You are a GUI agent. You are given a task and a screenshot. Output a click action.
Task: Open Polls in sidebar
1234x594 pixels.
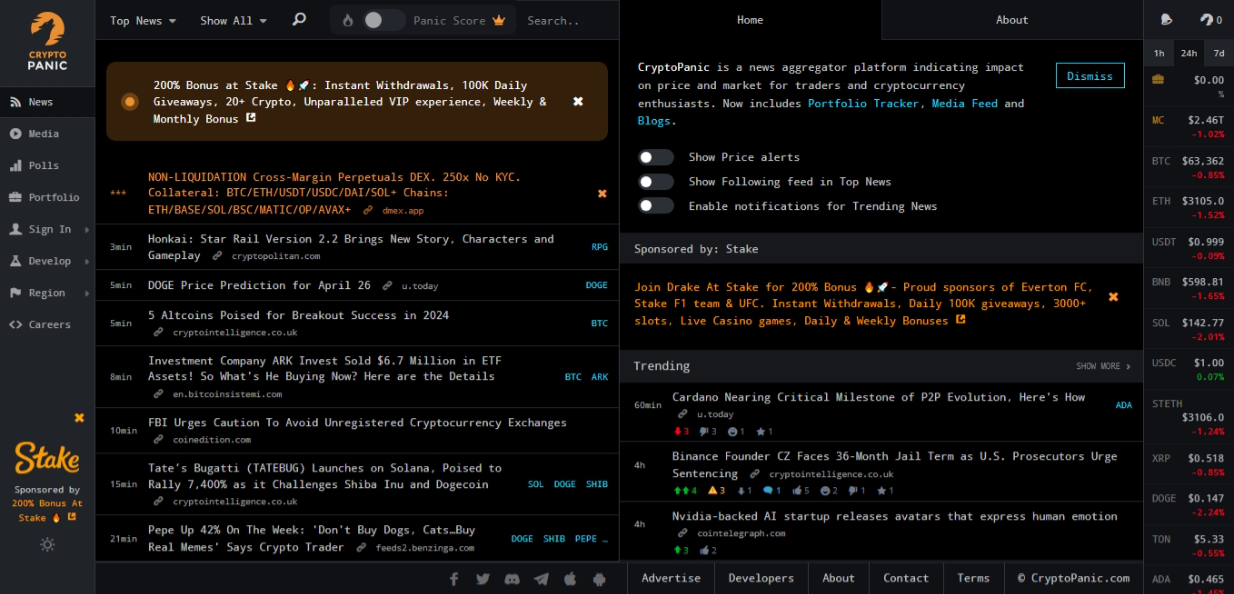[47, 166]
